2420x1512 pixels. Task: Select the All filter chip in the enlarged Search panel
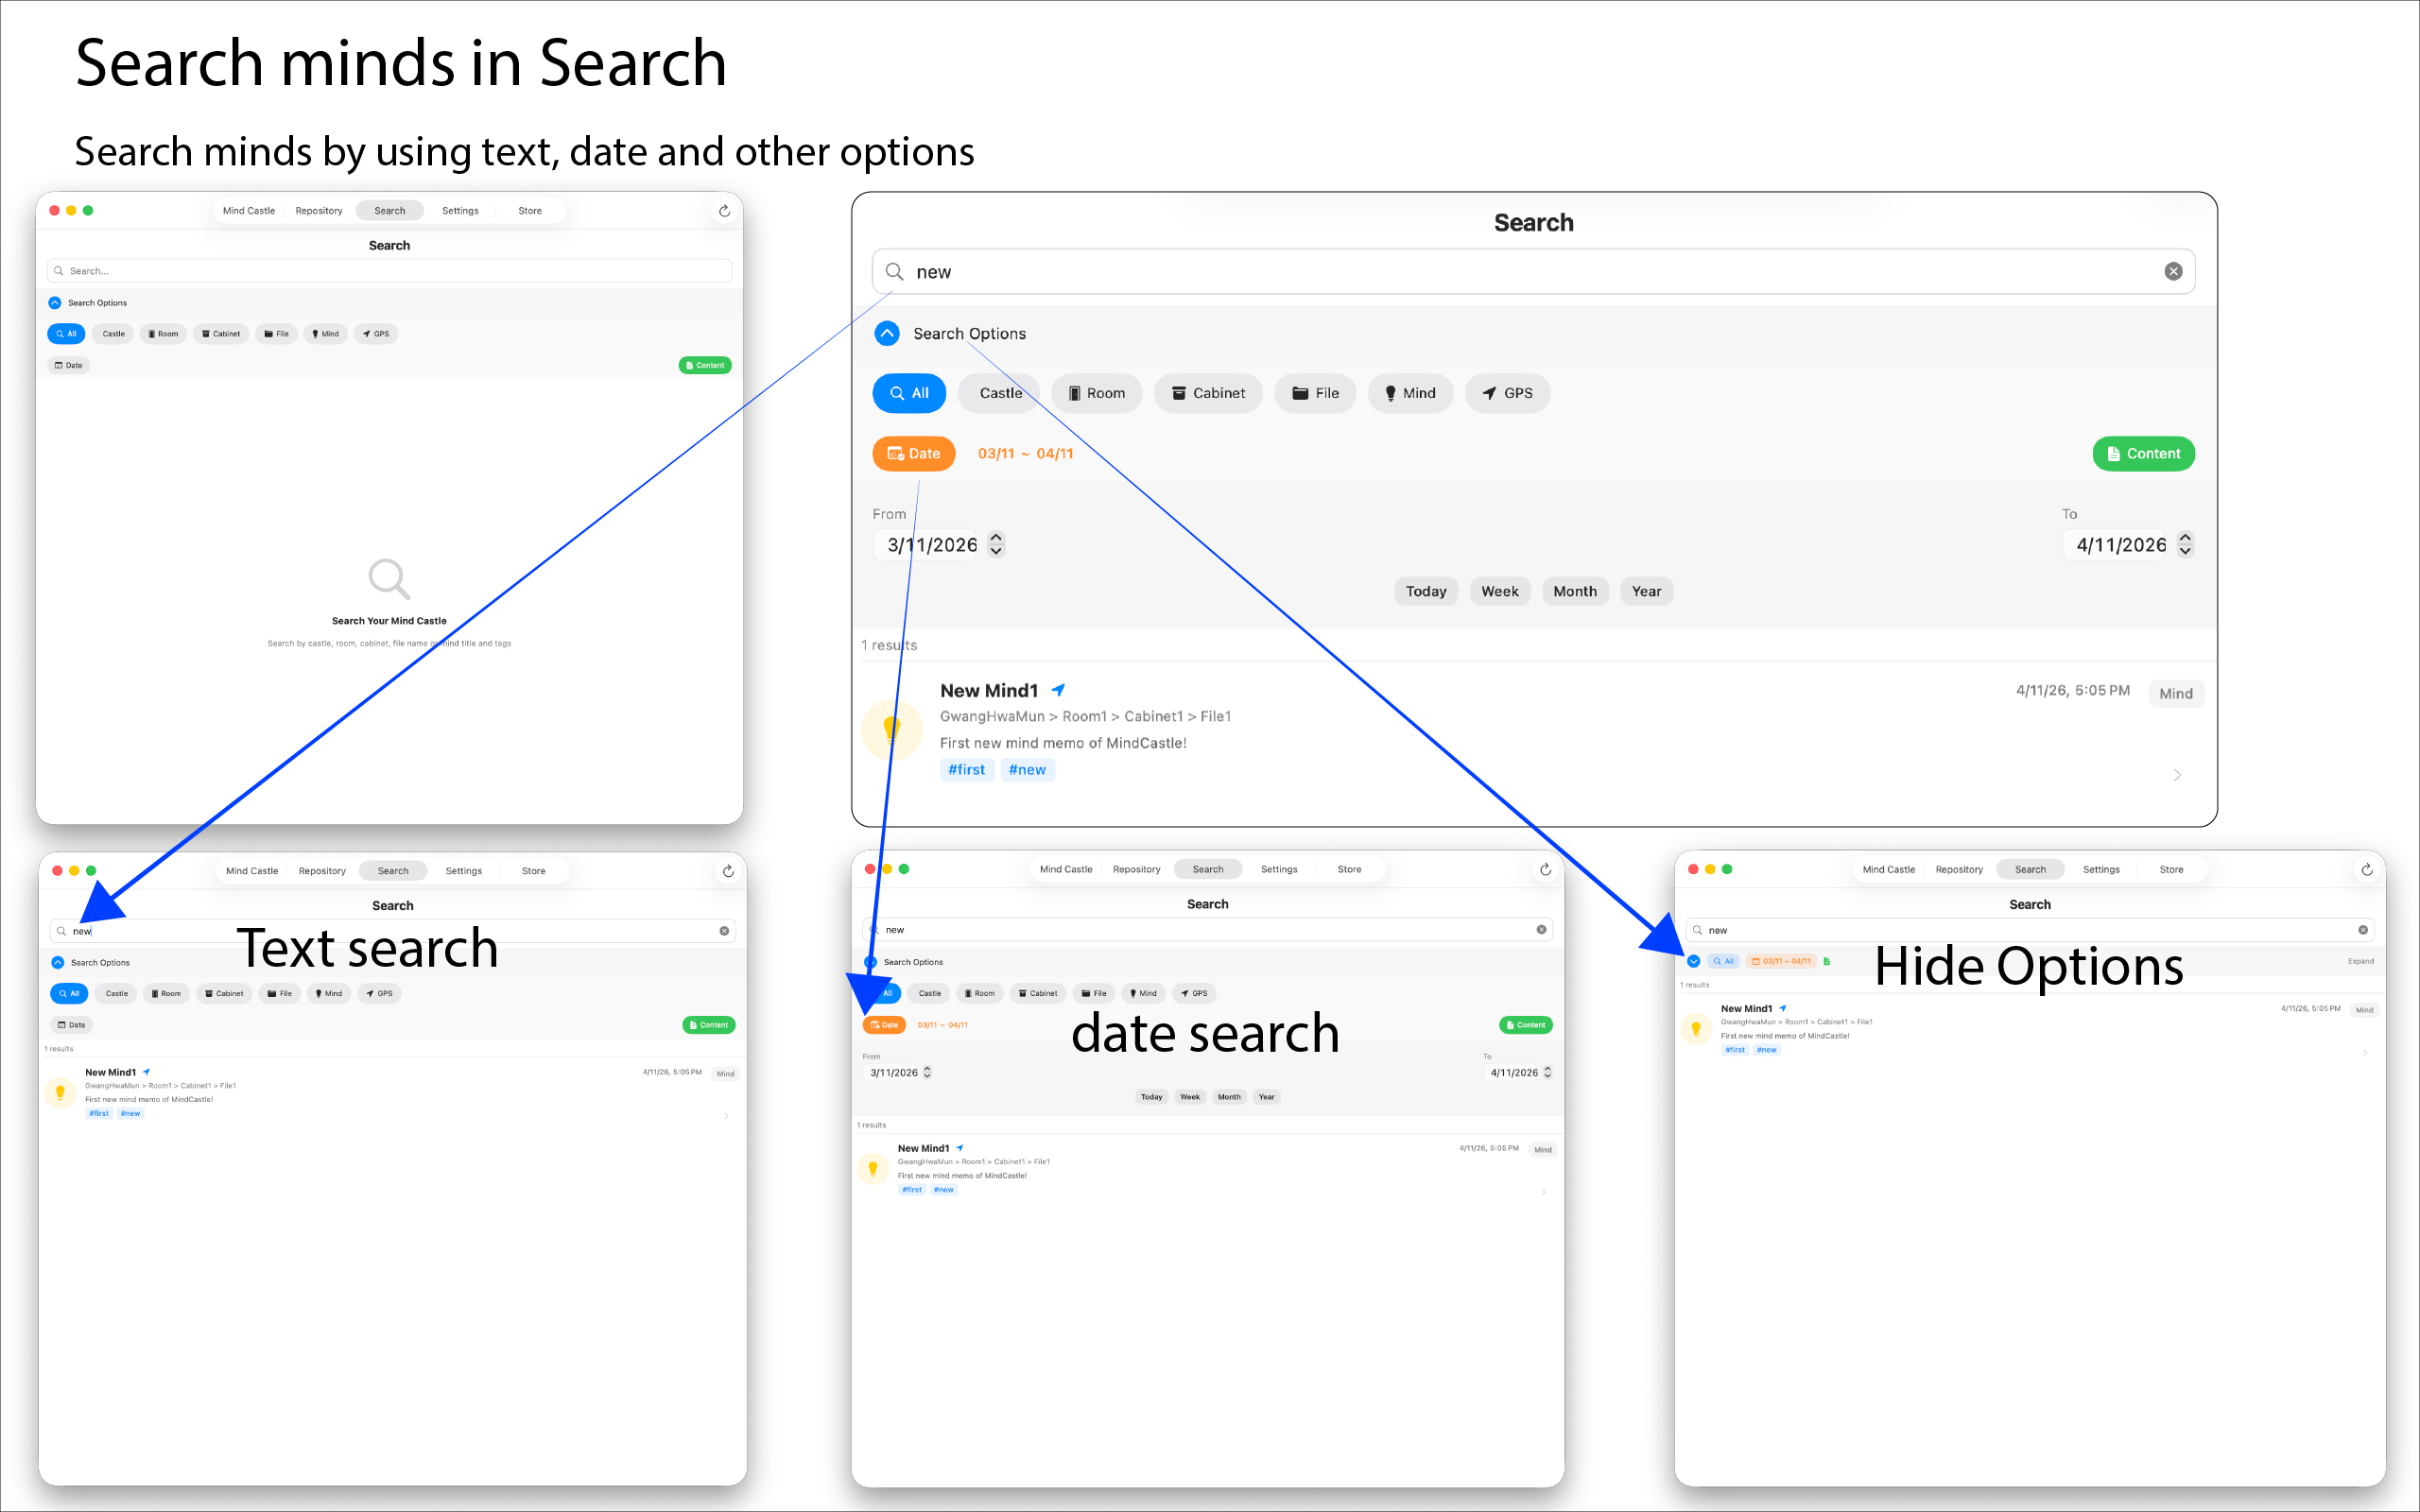(909, 393)
